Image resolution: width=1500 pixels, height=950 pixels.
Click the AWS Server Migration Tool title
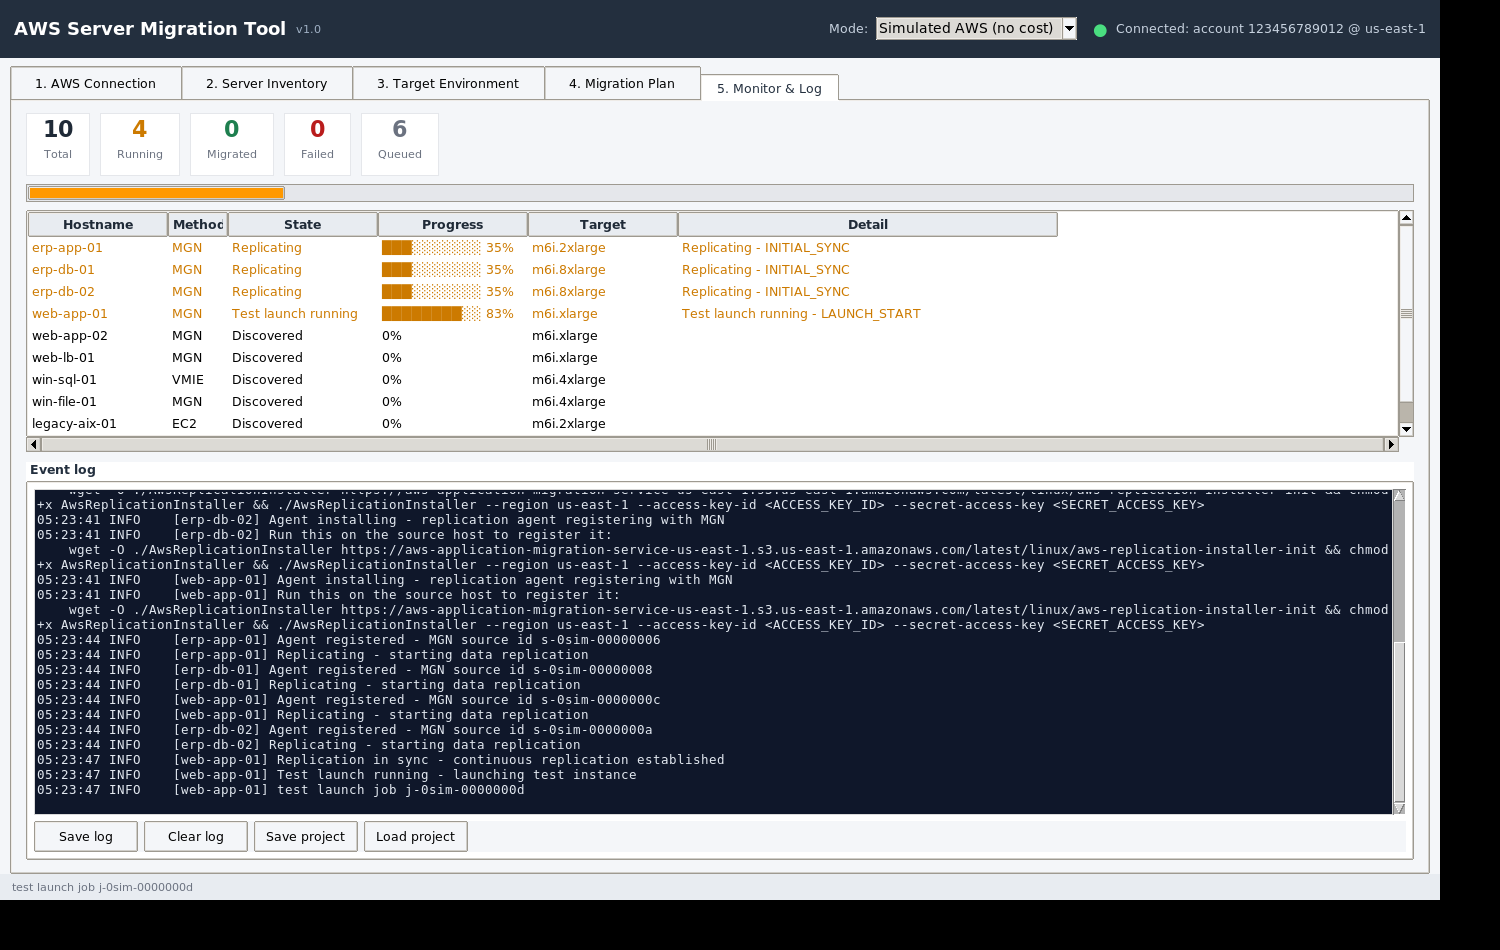coord(150,29)
